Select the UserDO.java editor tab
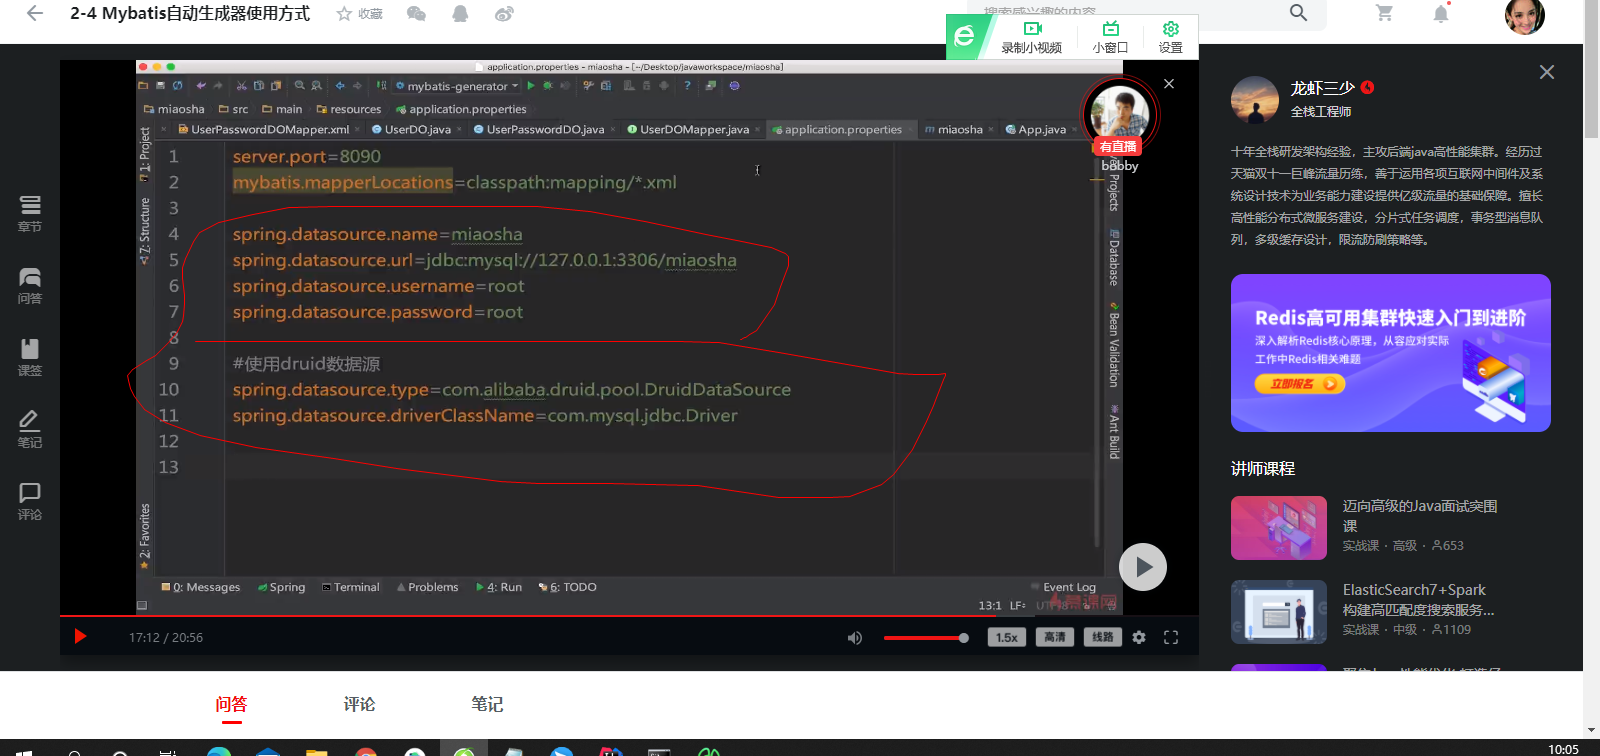This screenshot has height=756, width=1600. point(416,129)
